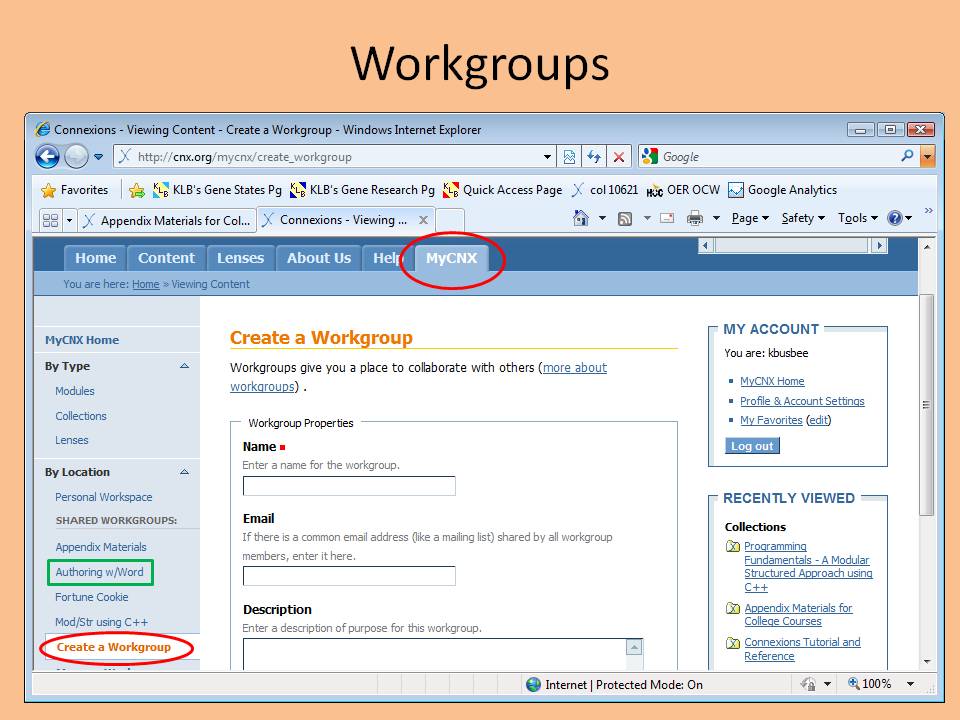Screen dimensions: 960x720
Task: Open the KLB's Gene Research Pg favorite
Action: coord(362,190)
